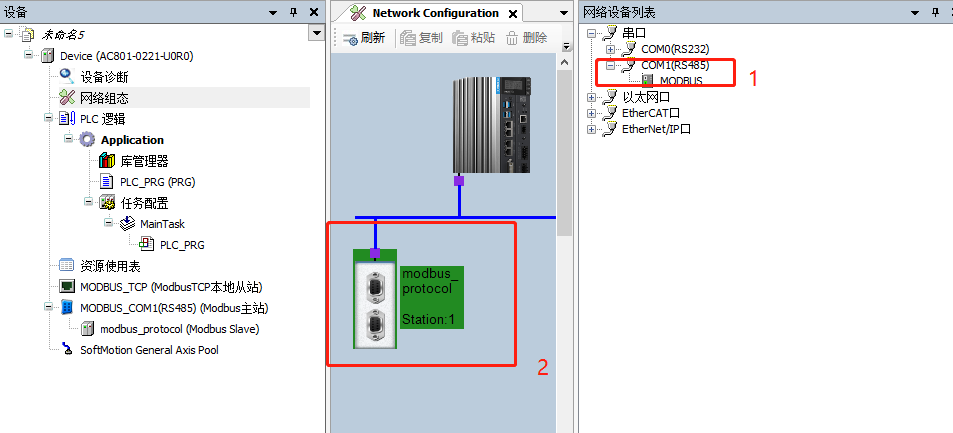Switch to the Network Configuration tab
Viewport: 953px width, 433px height.
click(x=434, y=13)
